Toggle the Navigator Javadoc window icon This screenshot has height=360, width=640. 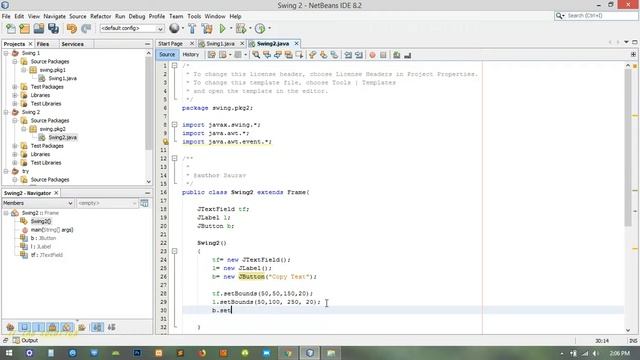[144, 203]
